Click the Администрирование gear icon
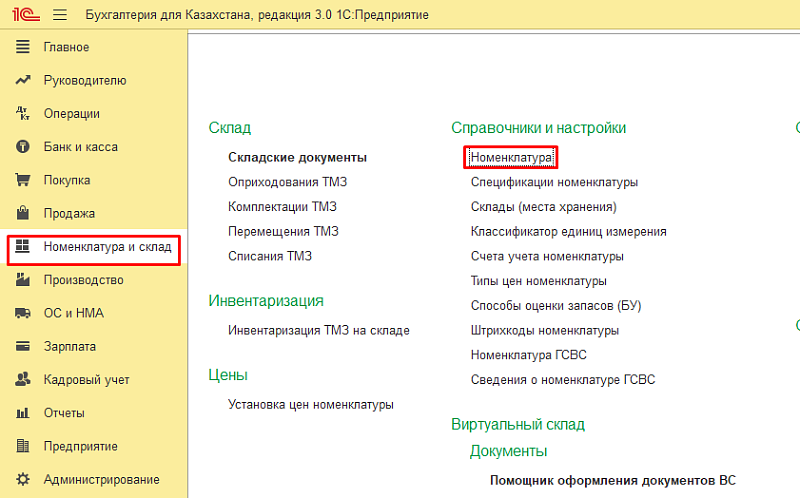 pyautogui.click(x=23, y=479)
